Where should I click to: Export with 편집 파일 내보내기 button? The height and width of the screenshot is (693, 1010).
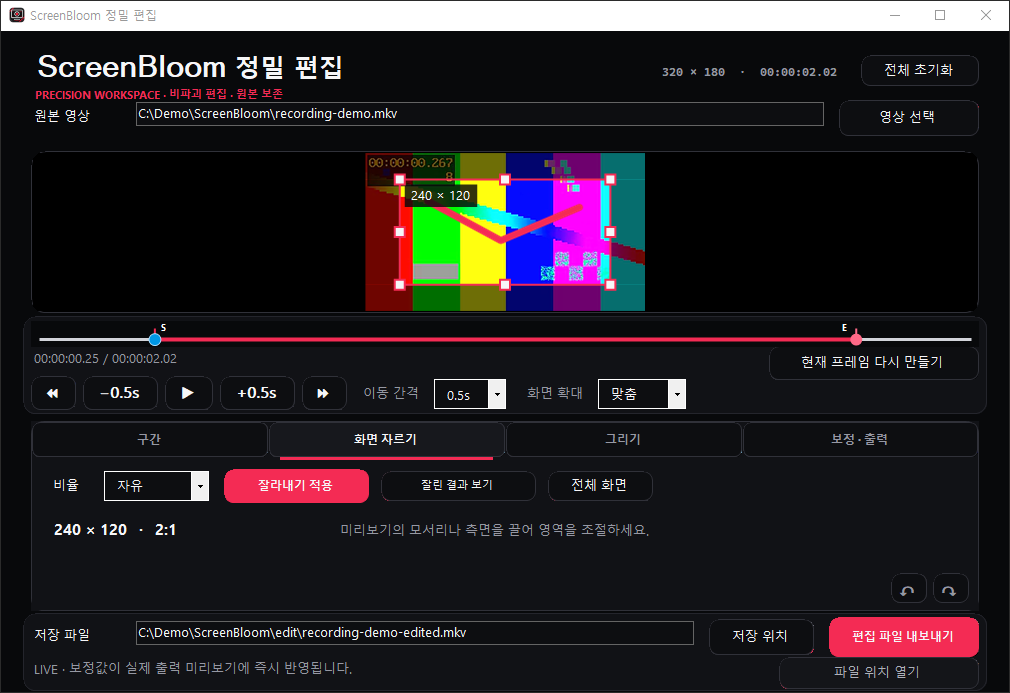[904, 636]
